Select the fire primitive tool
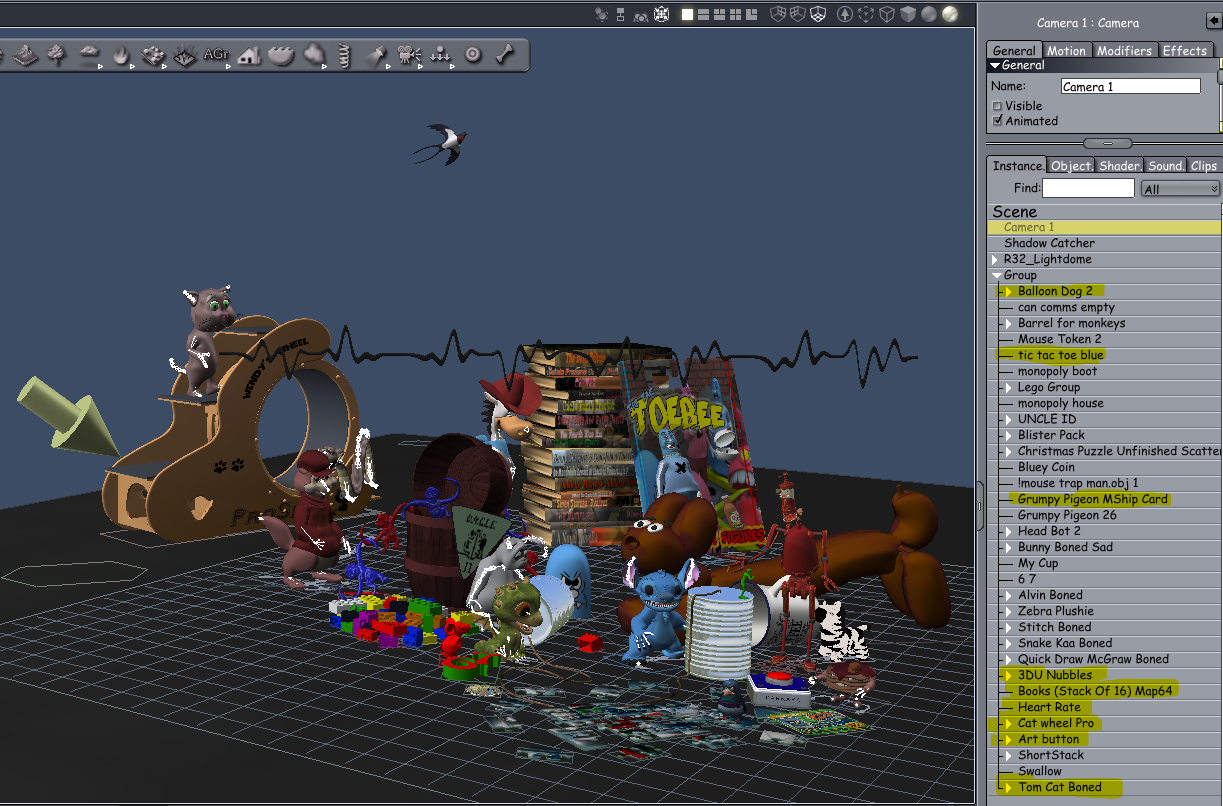 [x=121, y=55]
